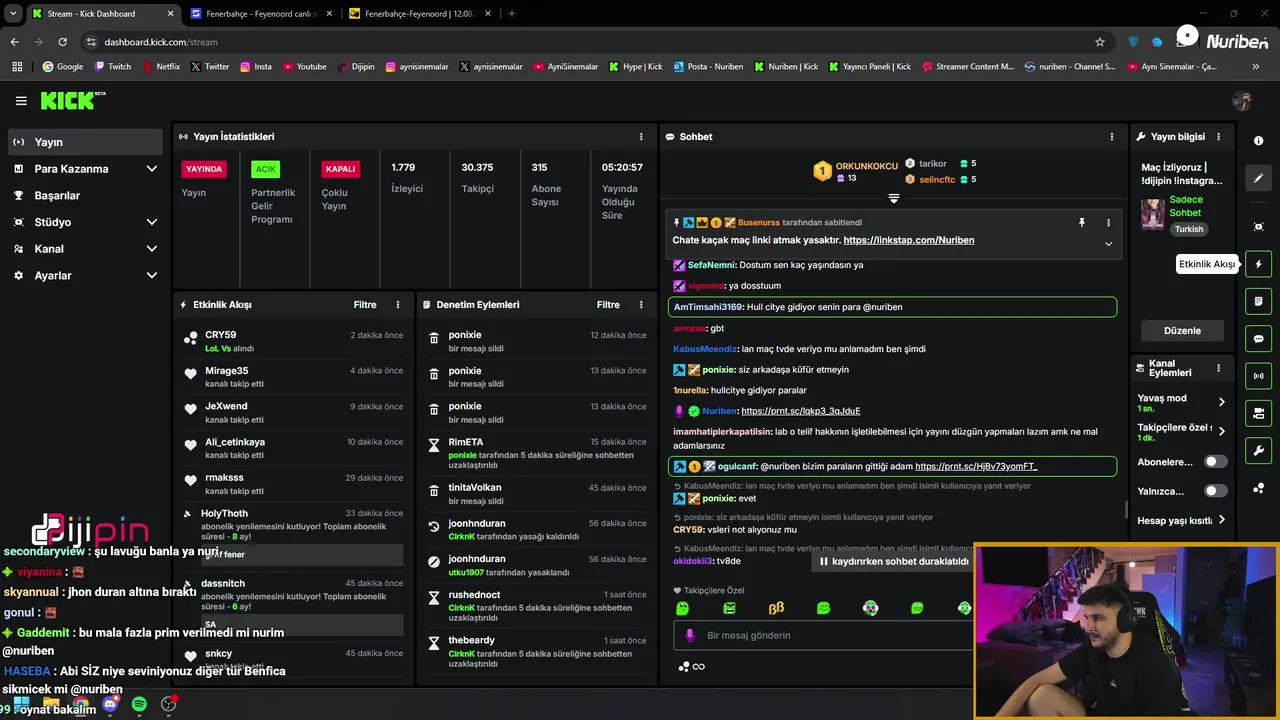The height and width of the screenshot is (720, 1280).
Task: Open the linkstap.com/Nuriben pinned link
Action: click(x=909, y=240)
